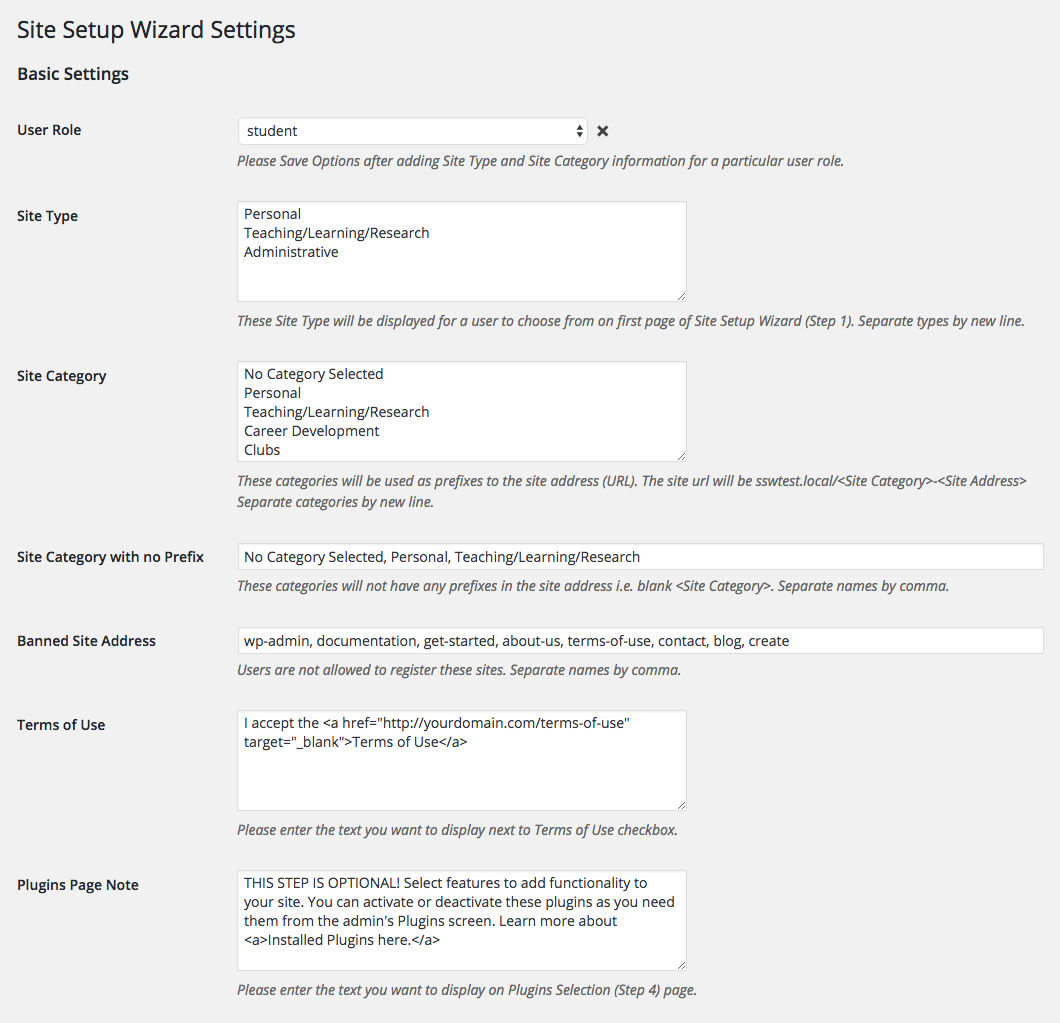The image size is (1060, 1023).
Task: Click the Plugins Page Note label
Action: 77,885
